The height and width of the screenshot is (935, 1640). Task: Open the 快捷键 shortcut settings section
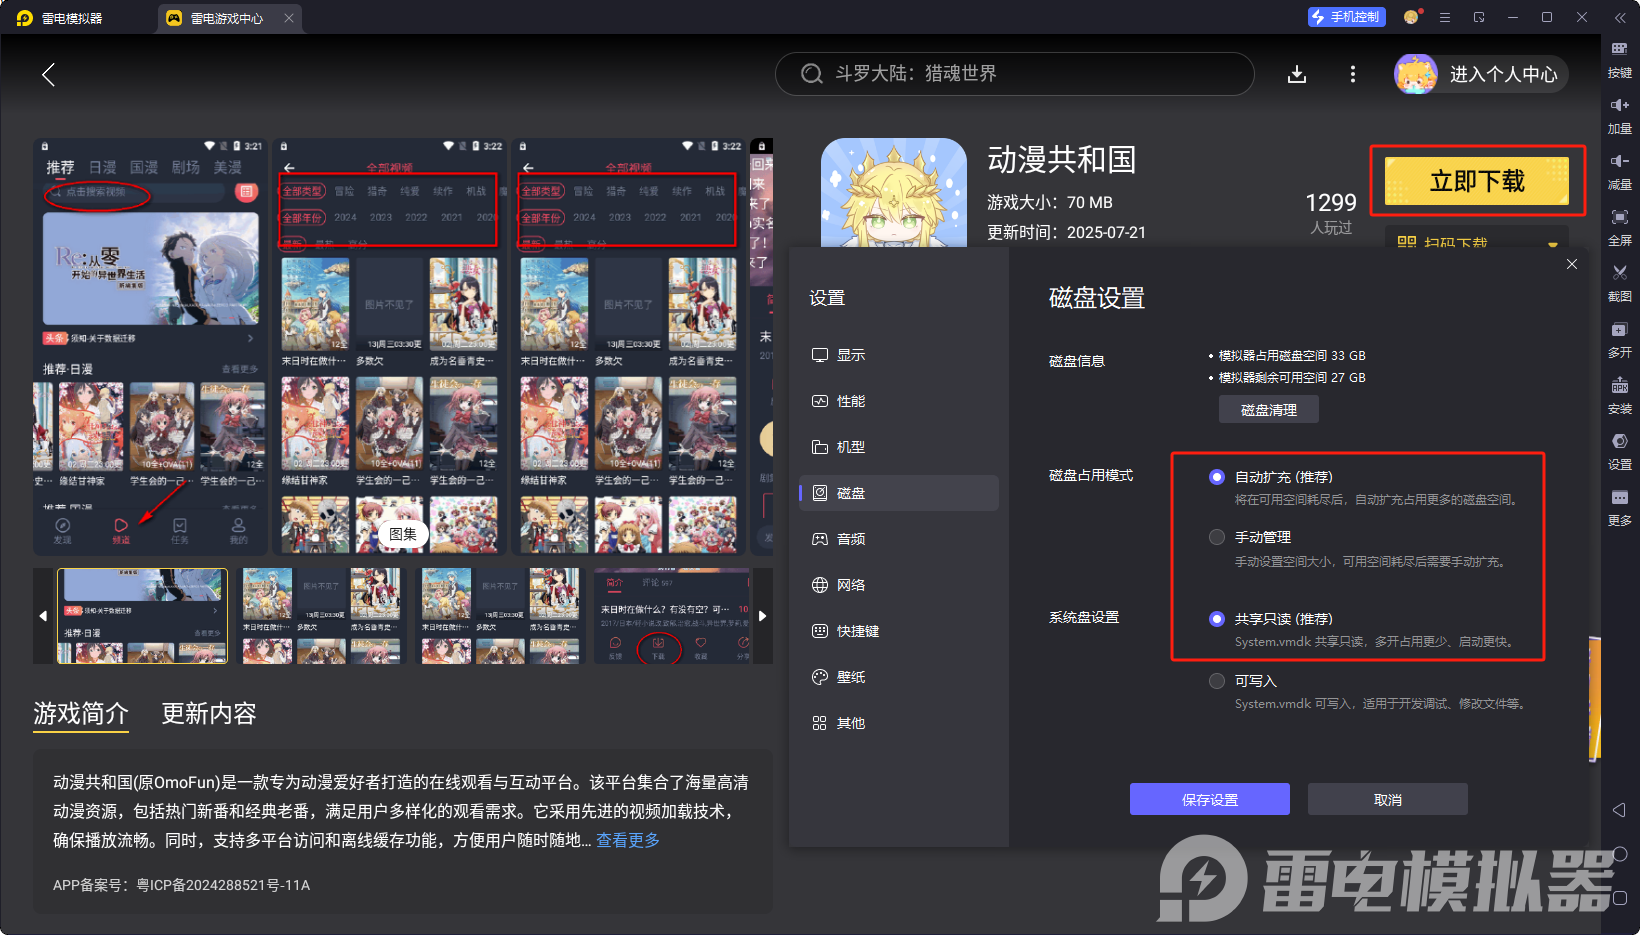857,631
